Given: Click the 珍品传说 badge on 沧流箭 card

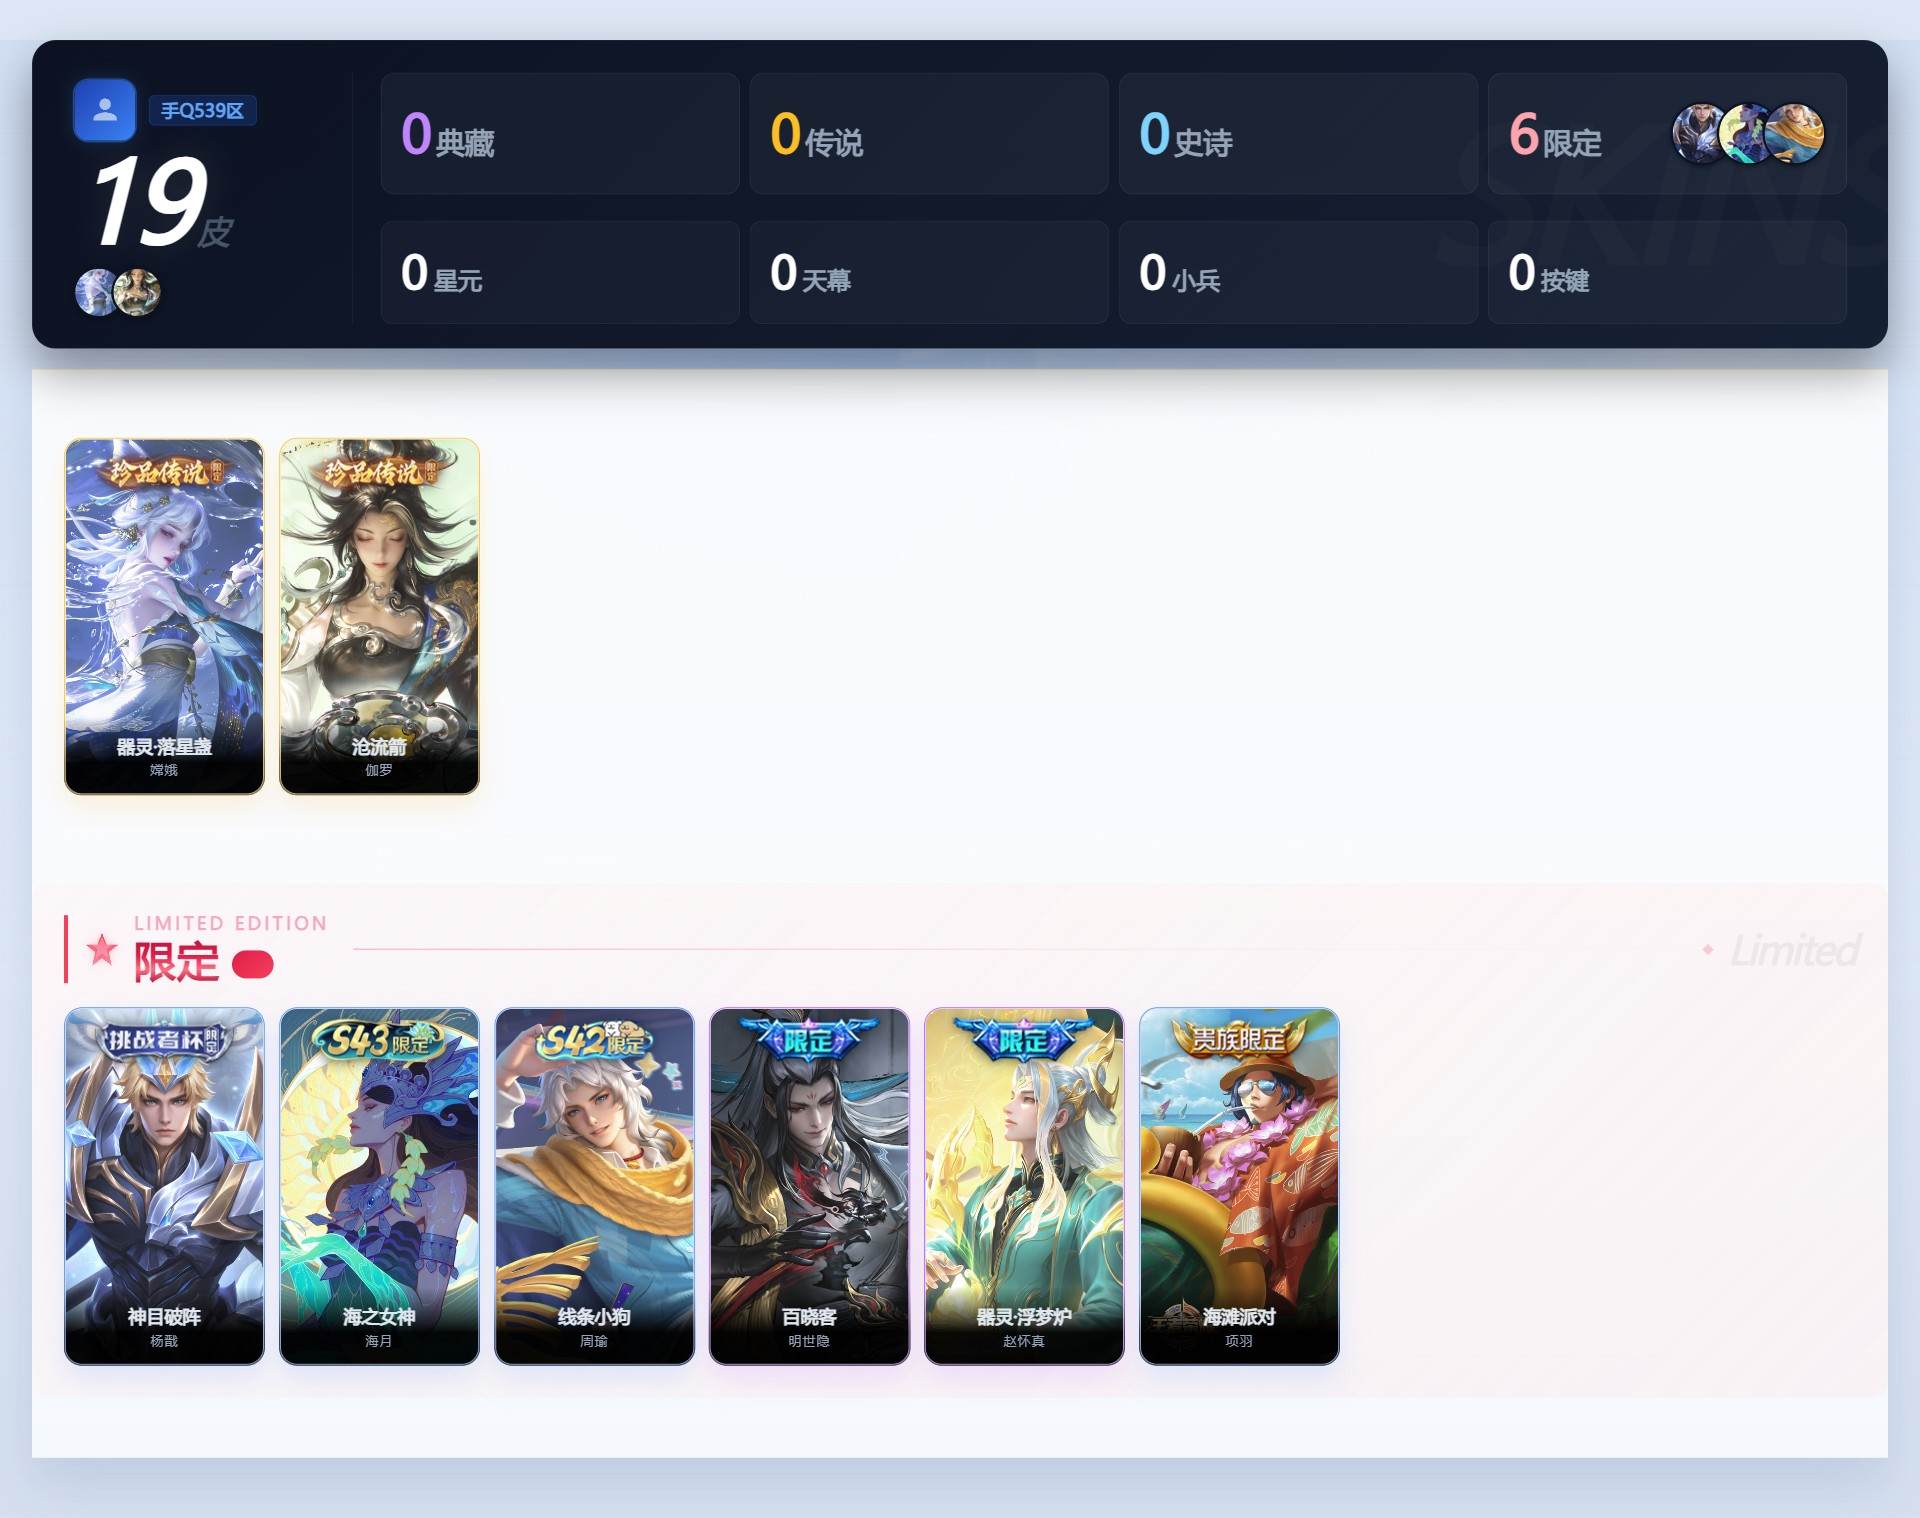Looking at the screenshot, I should click(379, 472).
